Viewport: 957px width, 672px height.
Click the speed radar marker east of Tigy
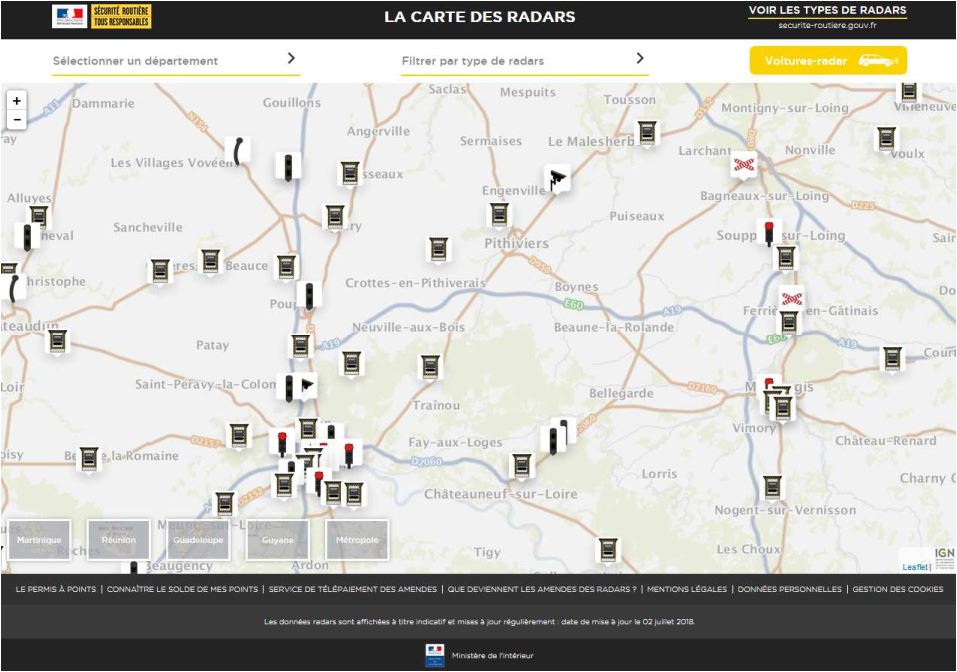tap(608, 550)
